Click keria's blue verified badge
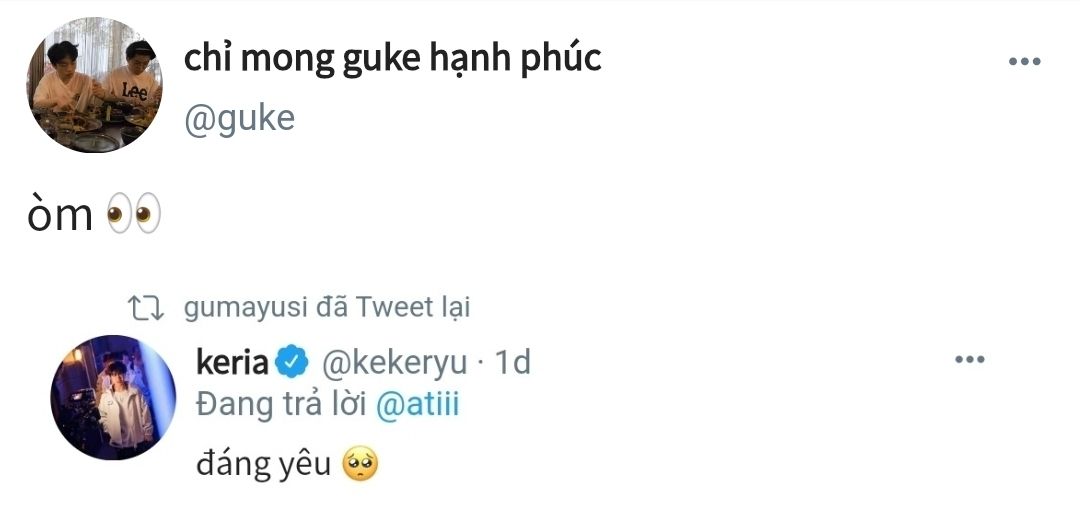1080x507 pixels. (292, 363)
